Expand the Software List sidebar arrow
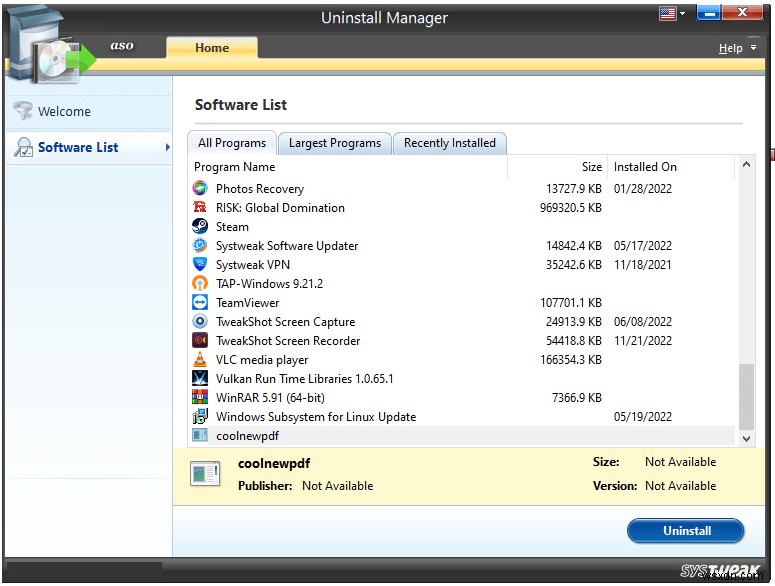The image size is (775, 586). coord(167,148)
